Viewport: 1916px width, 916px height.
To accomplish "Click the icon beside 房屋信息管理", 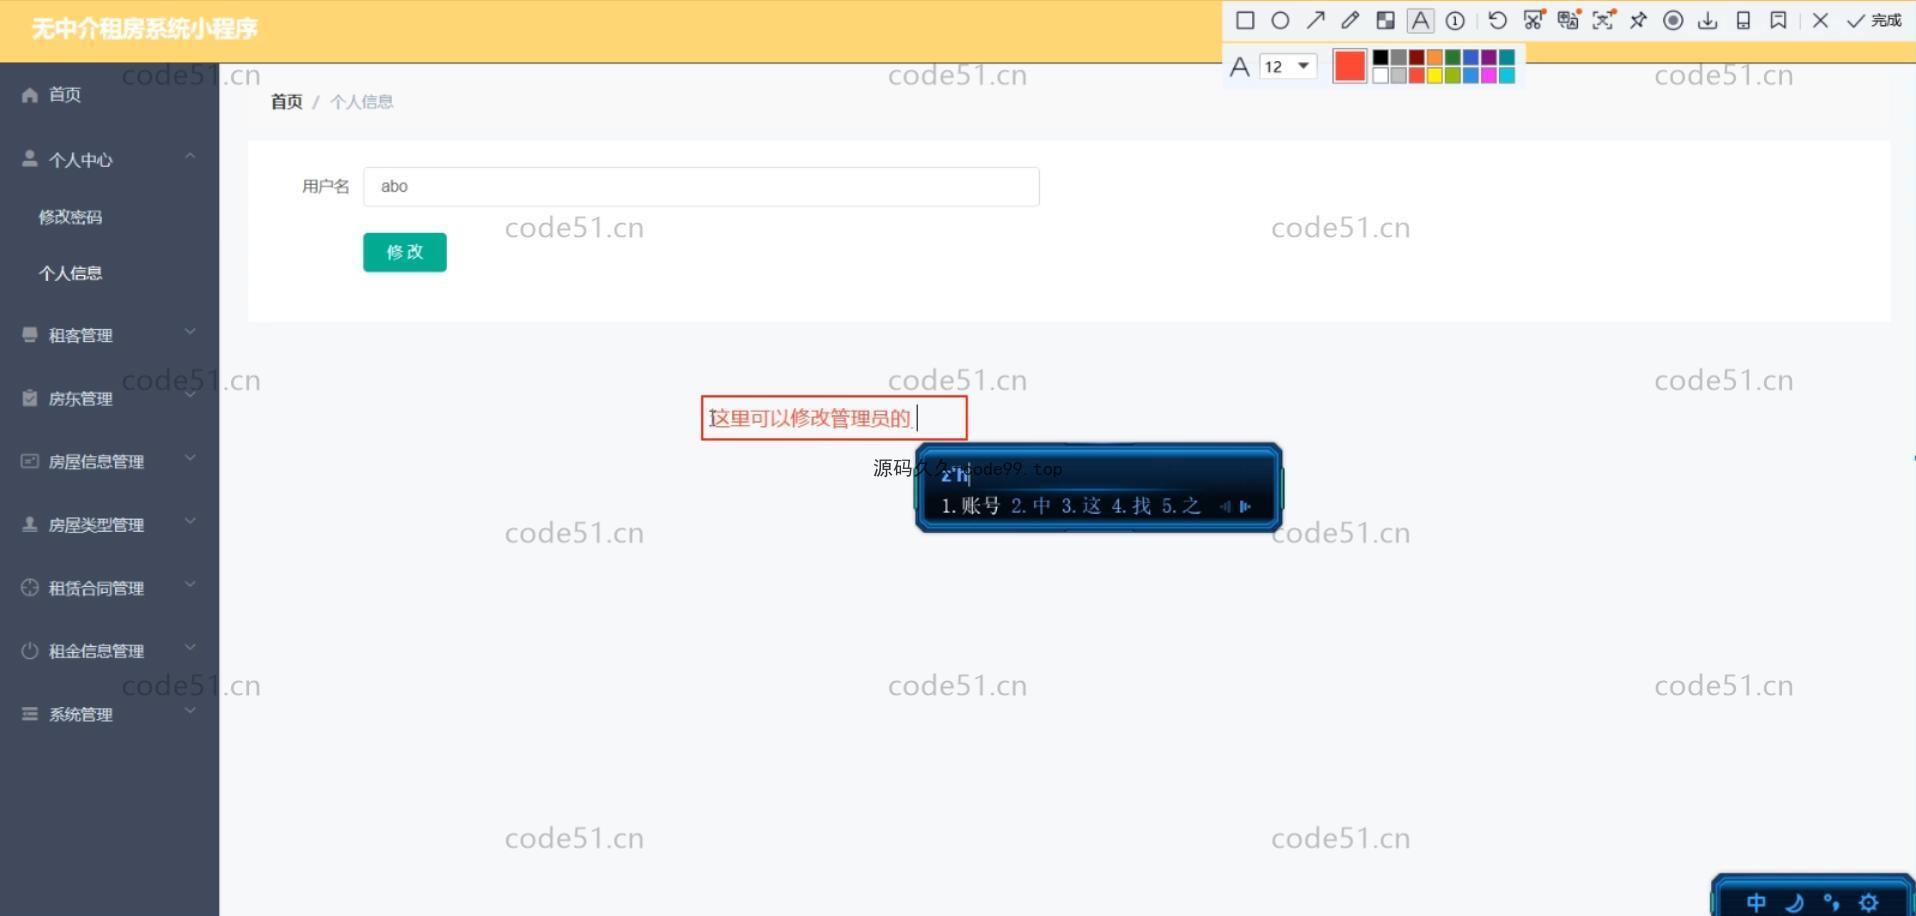I will (30, 461).
